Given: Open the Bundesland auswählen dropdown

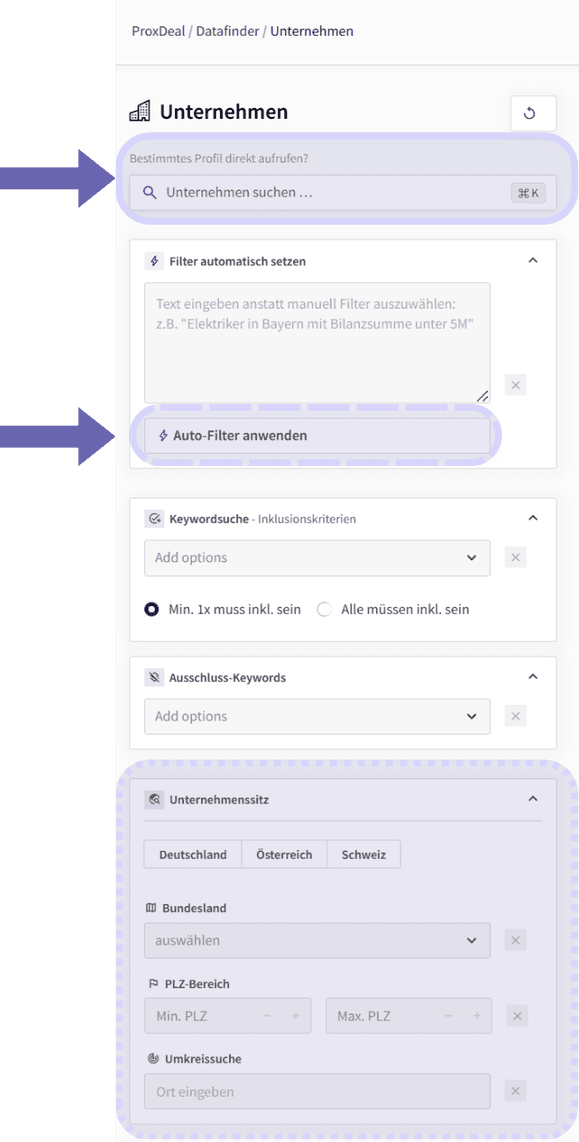Looking at the screenshot, I should (317, 940).
